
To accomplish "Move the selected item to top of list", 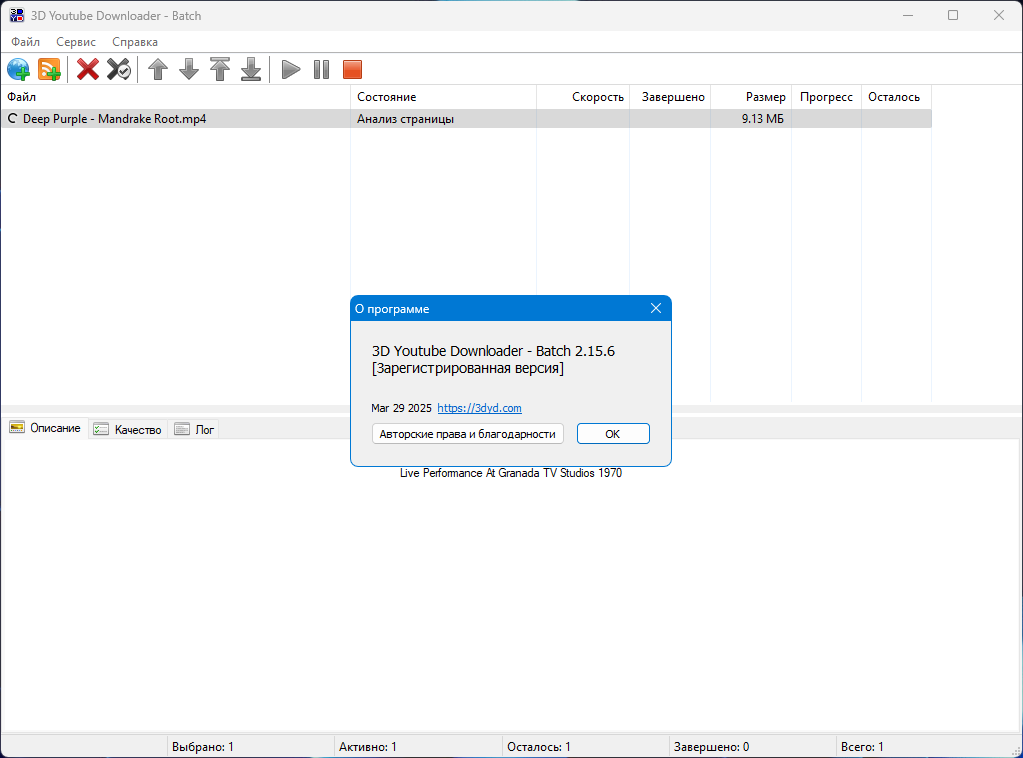I will 220,69.
